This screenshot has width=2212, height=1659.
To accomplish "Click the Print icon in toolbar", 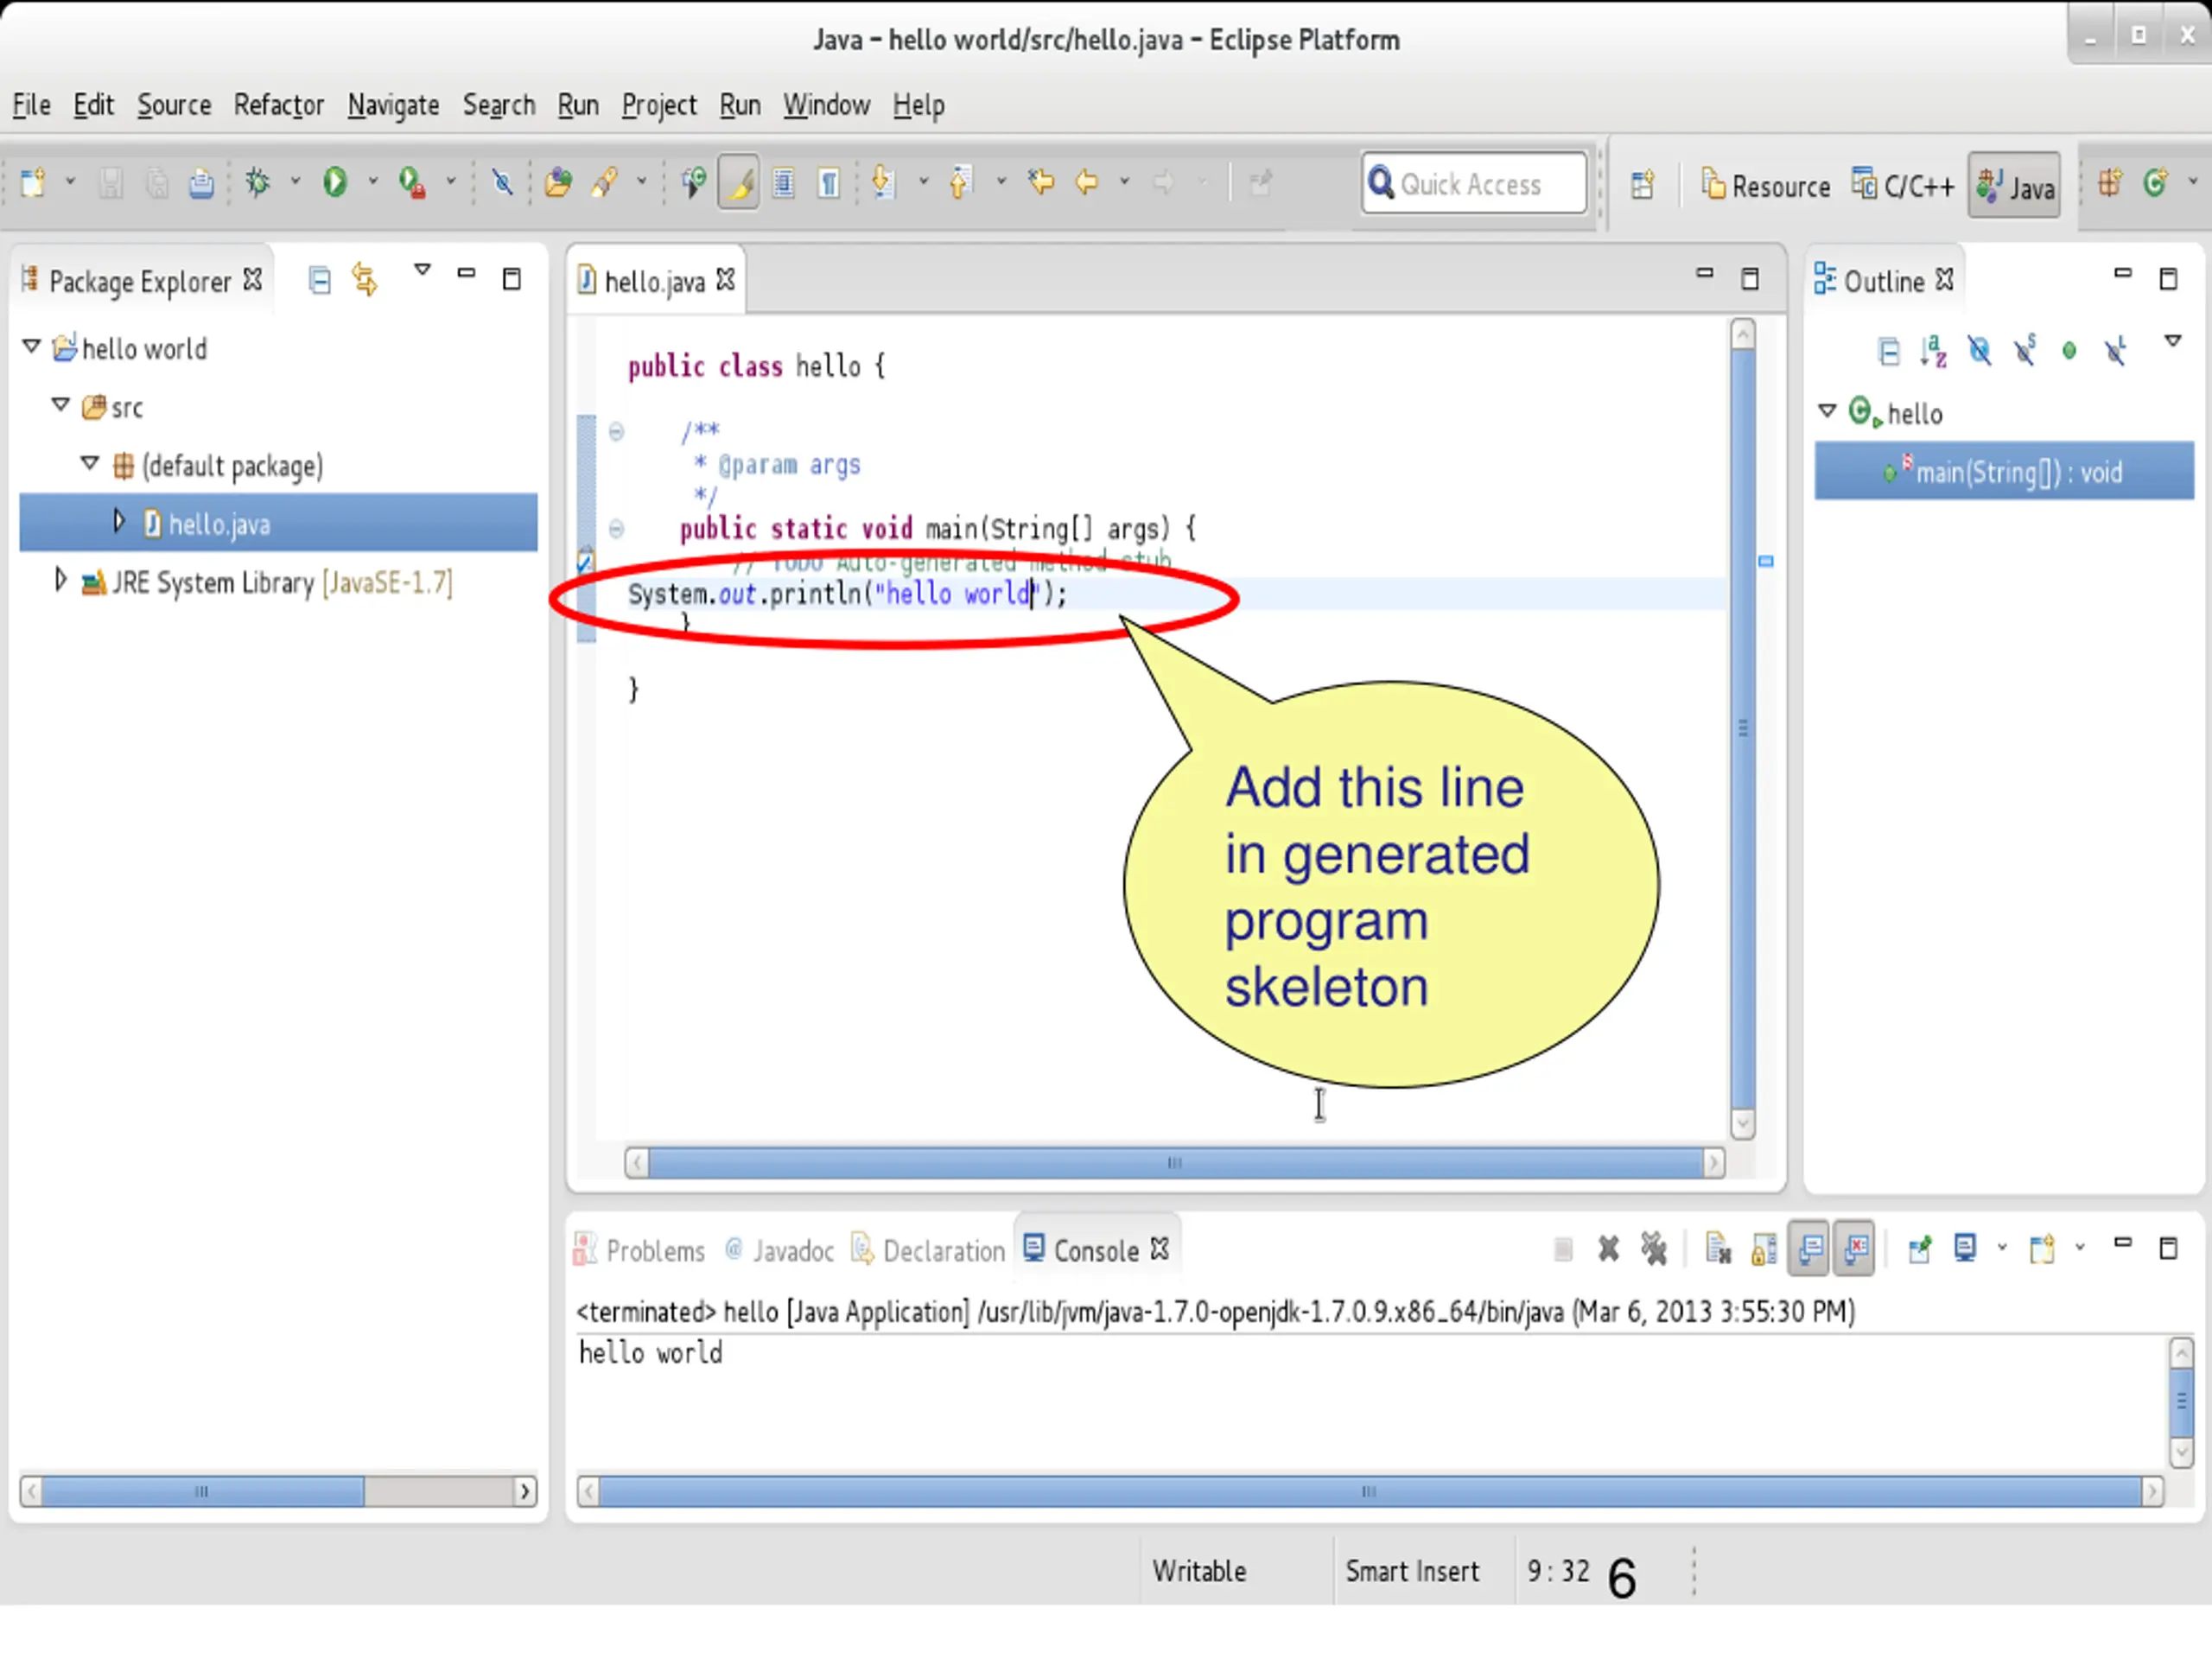I will (201, 184).
